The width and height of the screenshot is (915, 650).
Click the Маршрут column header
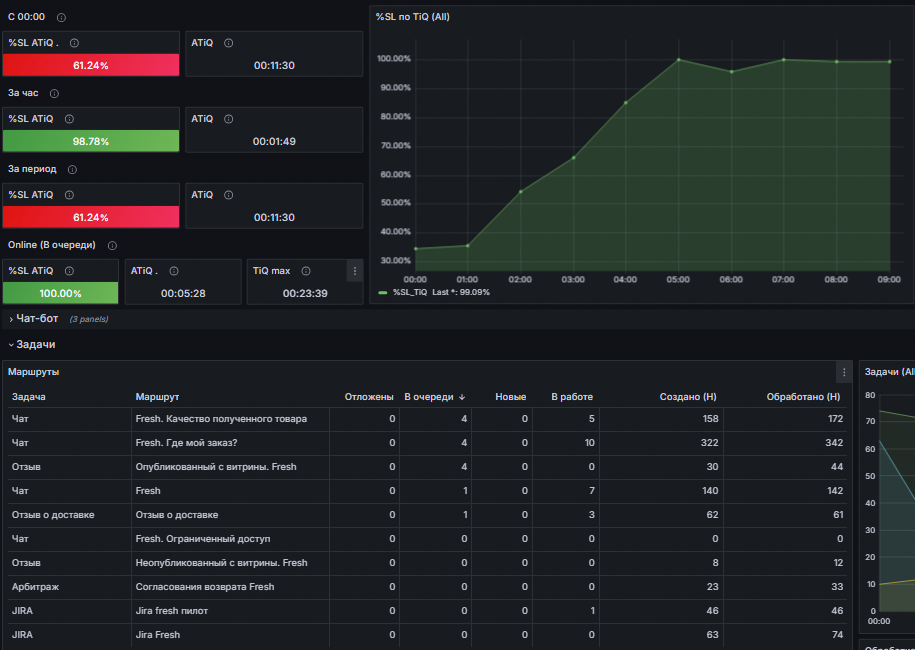pyautogui.click(x=157, y=397)
